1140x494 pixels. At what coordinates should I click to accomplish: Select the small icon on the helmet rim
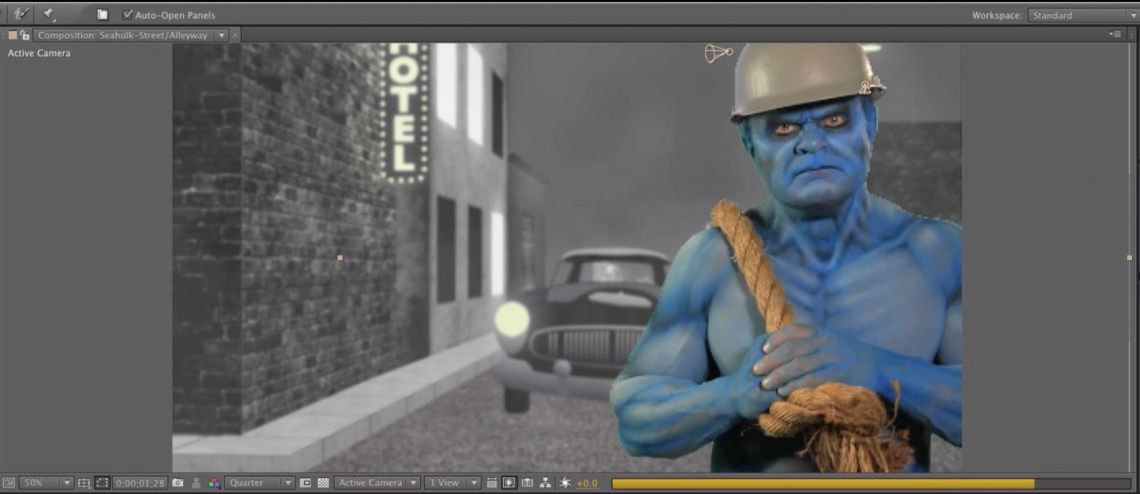[866, 88]
